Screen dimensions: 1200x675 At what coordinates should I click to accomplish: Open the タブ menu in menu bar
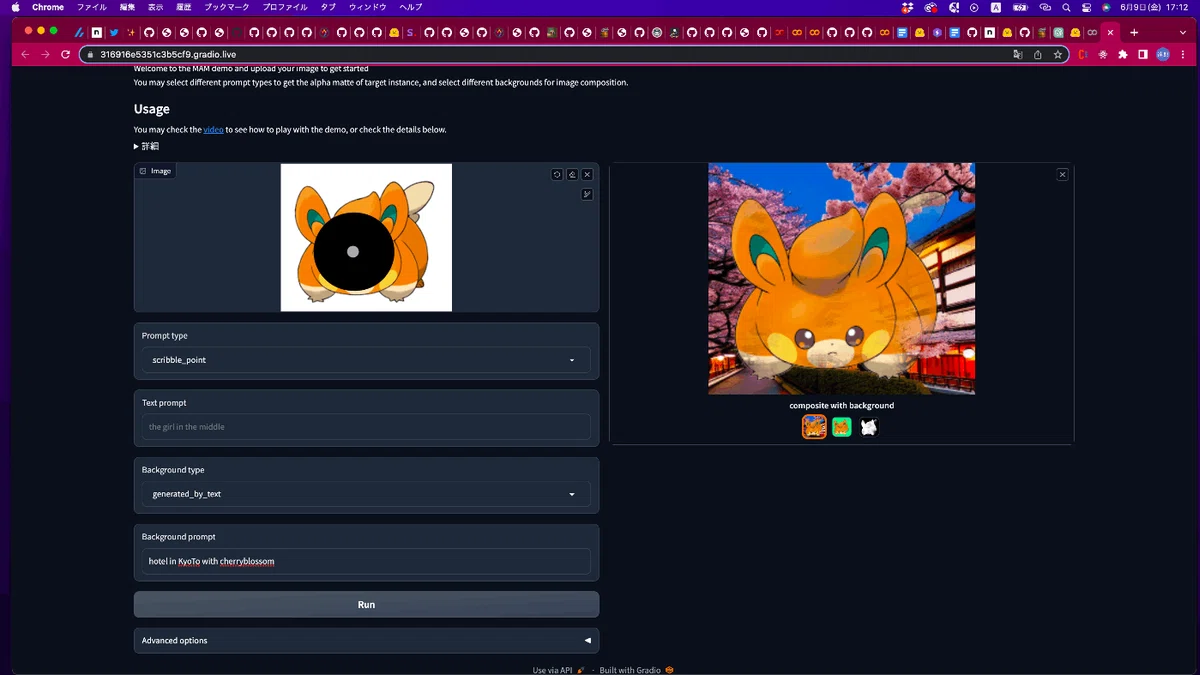[328, 7]
